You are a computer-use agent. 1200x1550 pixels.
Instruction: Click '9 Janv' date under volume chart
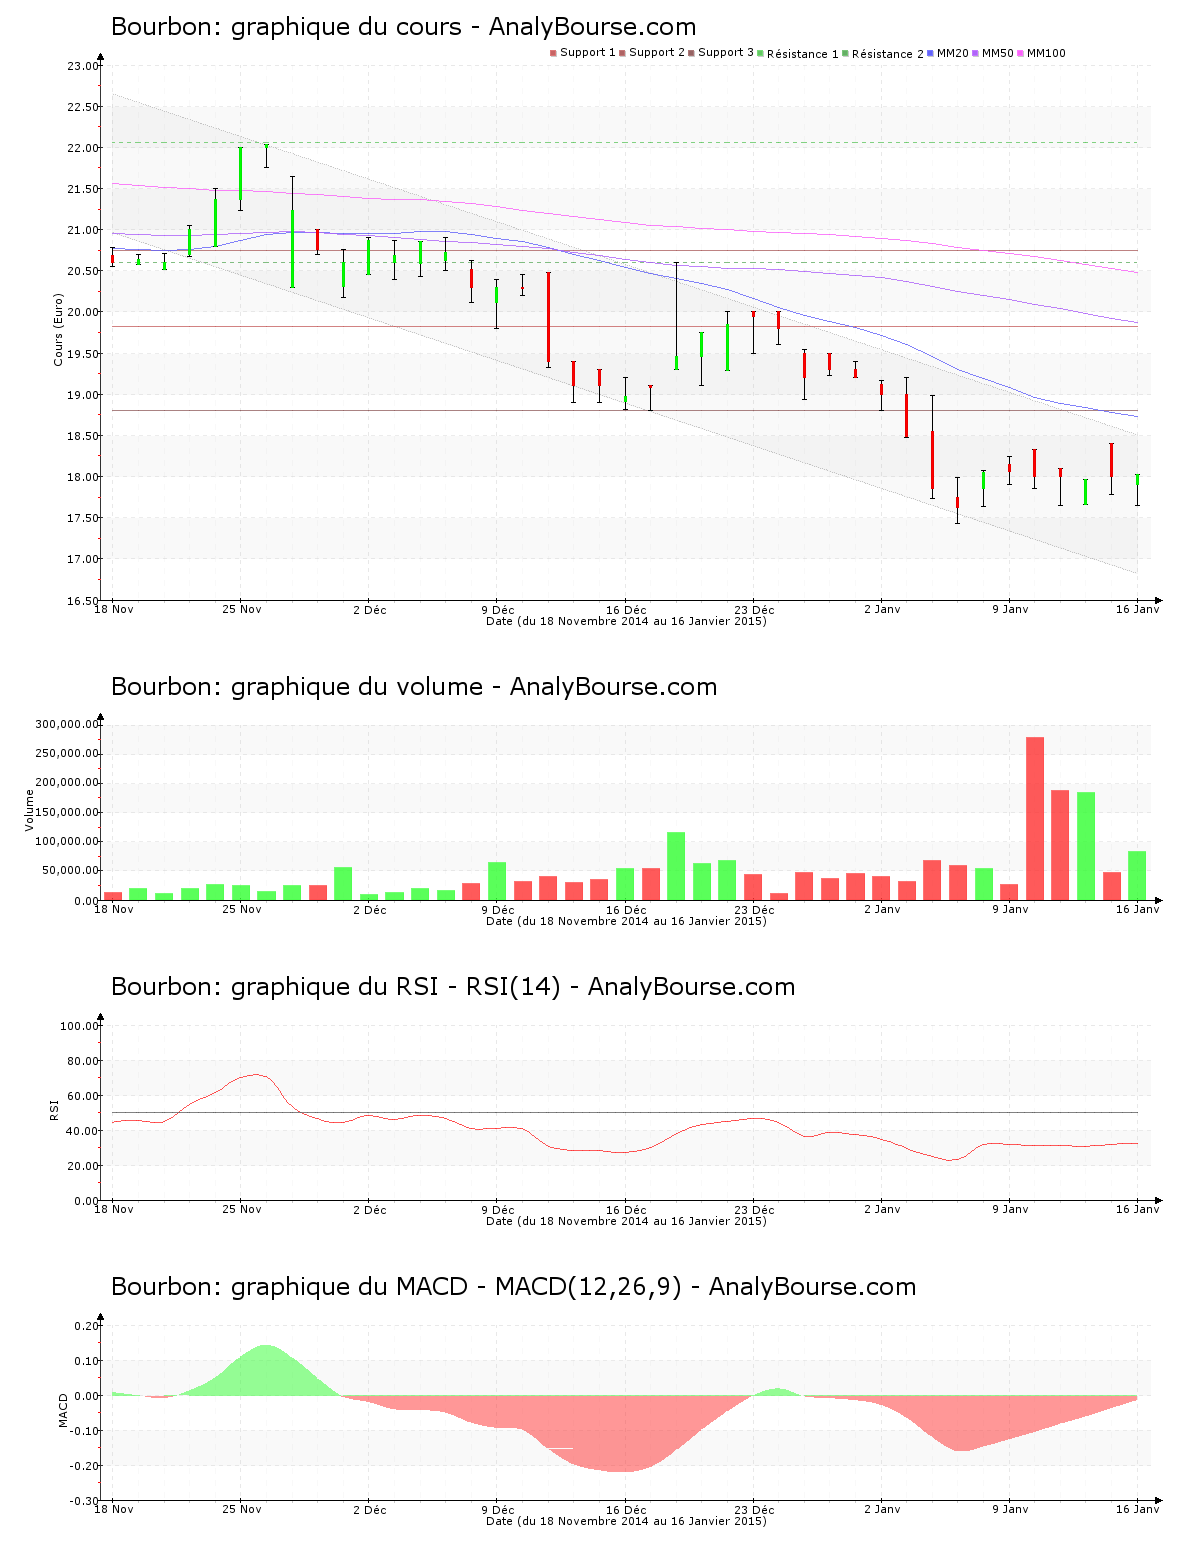coord(1010,909)
